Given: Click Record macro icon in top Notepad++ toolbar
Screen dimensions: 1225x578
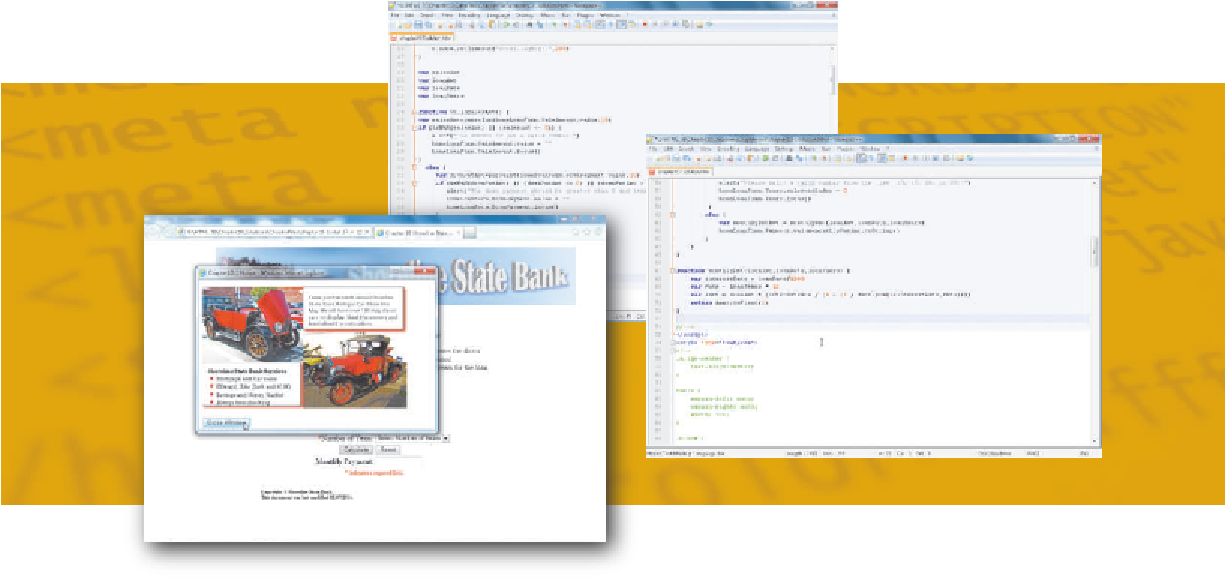Looking at the screenshot, I should click(645, 24).
